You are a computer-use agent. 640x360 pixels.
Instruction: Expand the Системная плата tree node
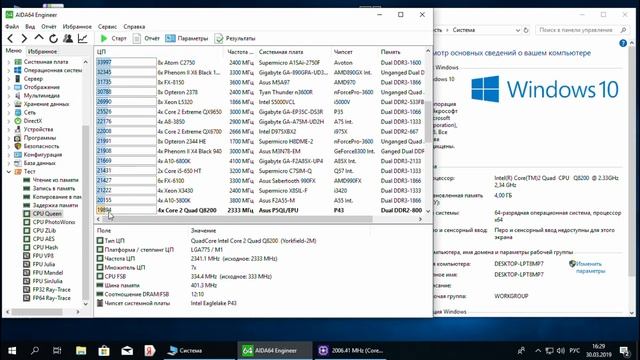[x=9, y=62]
